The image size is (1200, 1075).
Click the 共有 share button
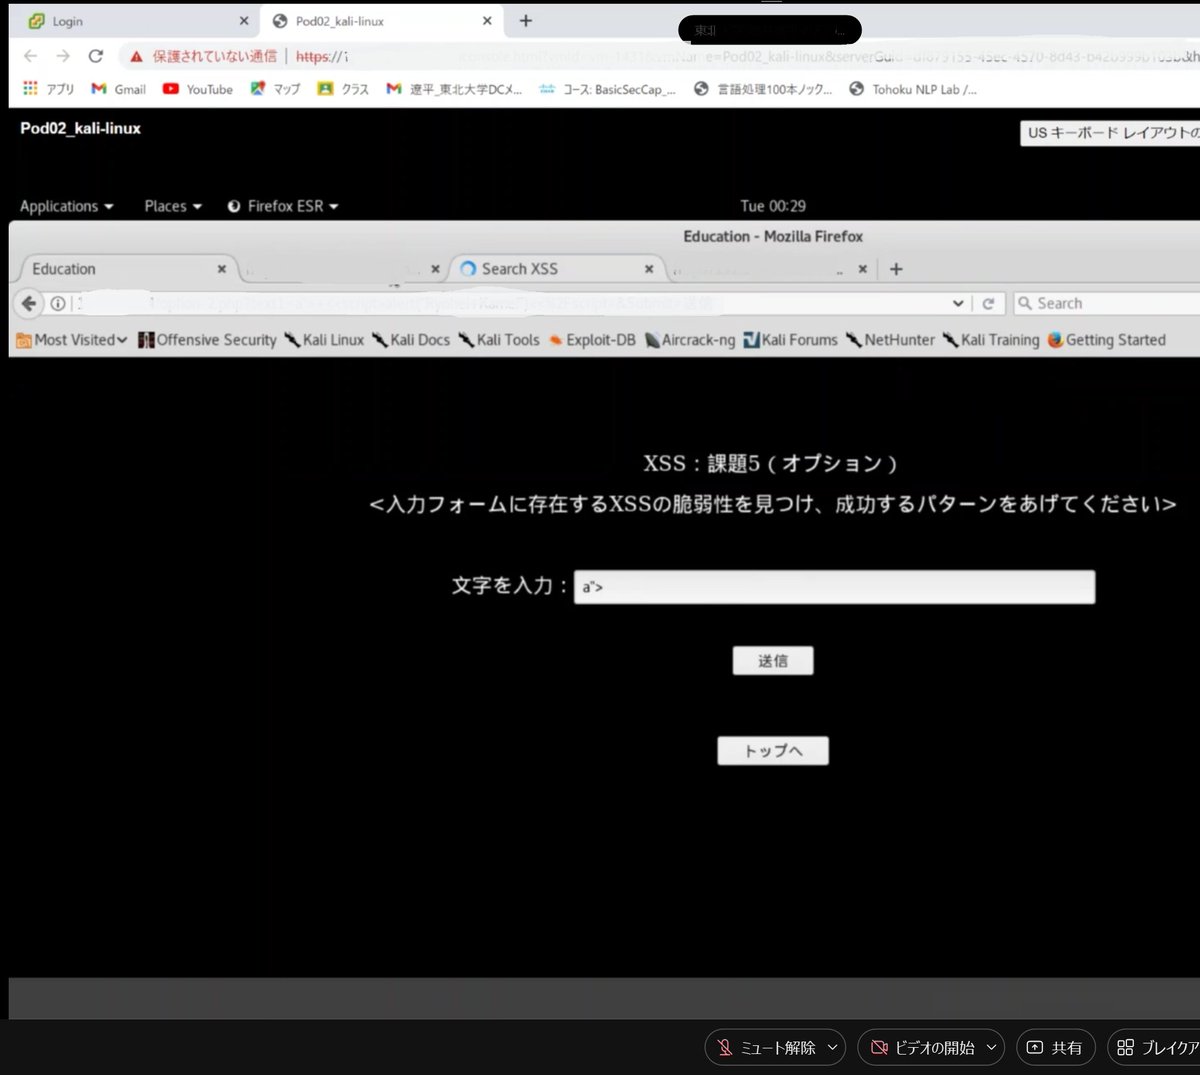(1056, 1047)
